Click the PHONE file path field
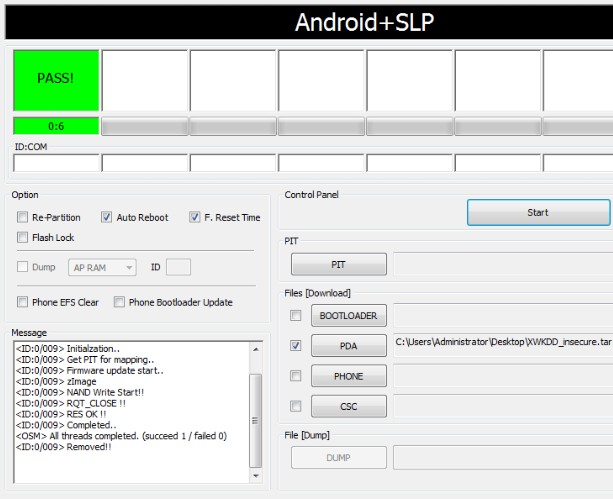The image size is (613, 499). tap(503, 376)
